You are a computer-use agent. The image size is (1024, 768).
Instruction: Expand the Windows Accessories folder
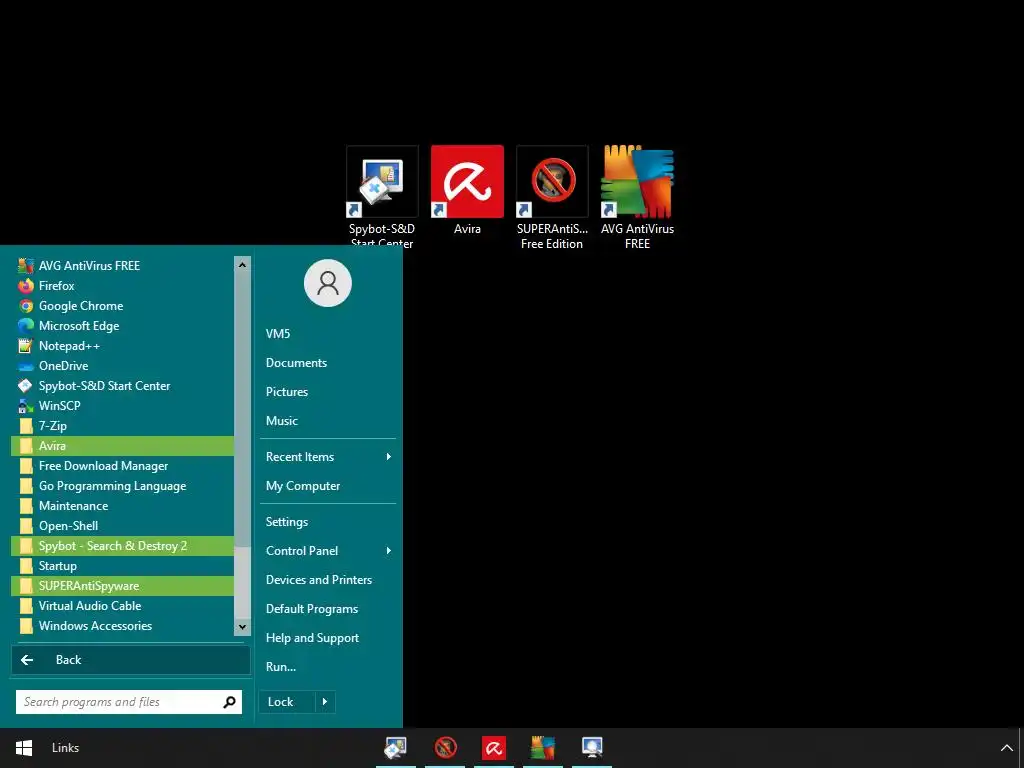[122, 626]
